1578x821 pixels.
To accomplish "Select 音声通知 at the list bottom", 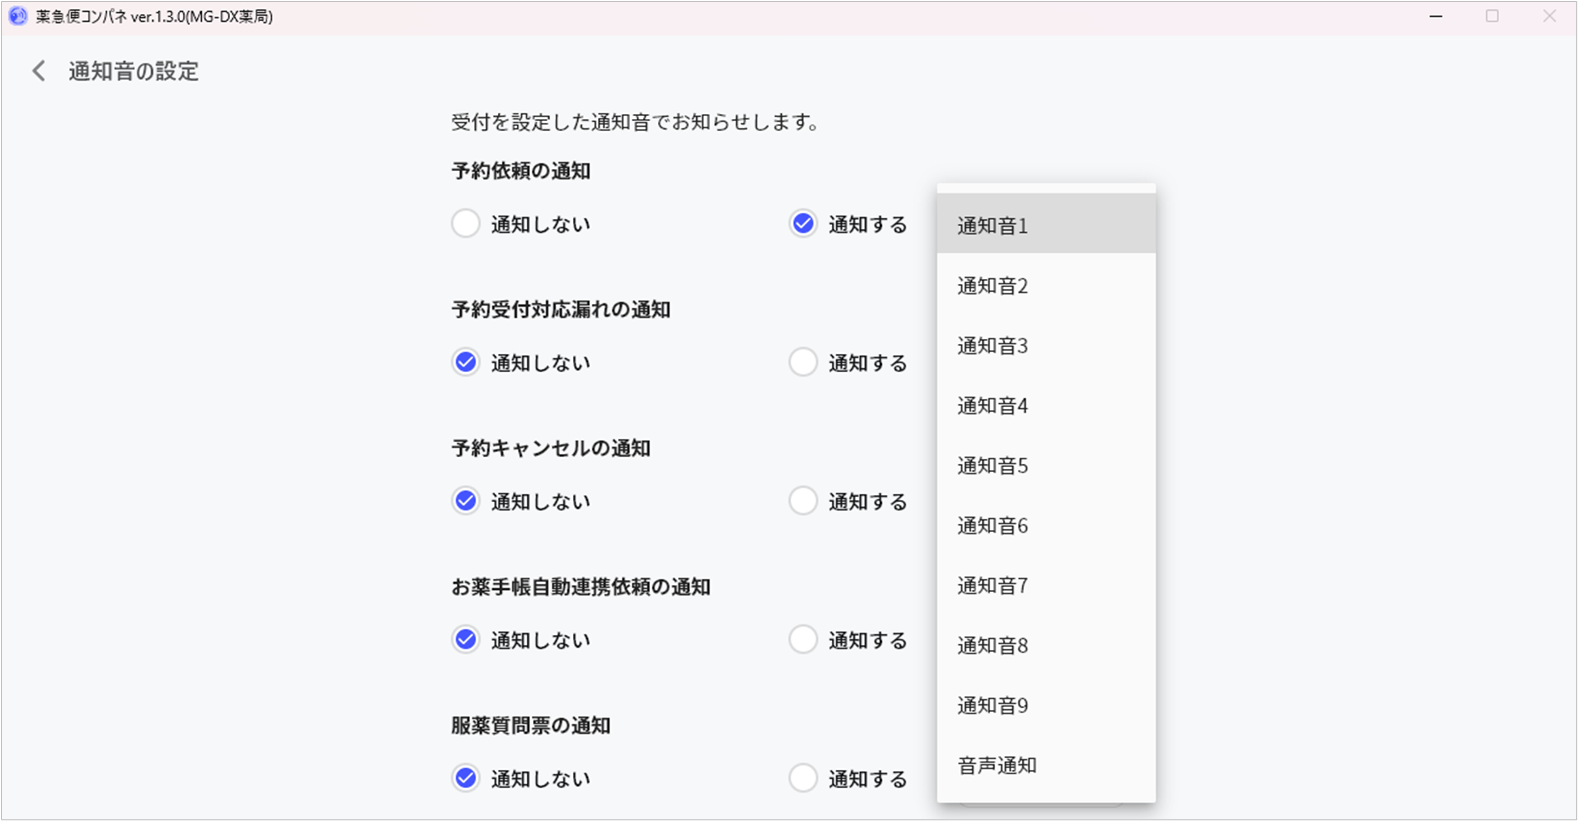I will click(1045, 766).
